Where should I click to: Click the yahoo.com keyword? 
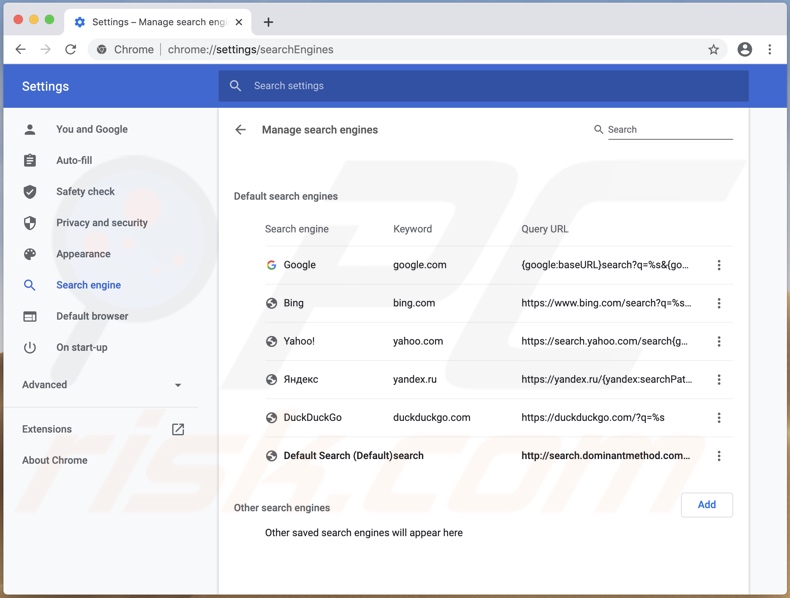tap(418, 342)
